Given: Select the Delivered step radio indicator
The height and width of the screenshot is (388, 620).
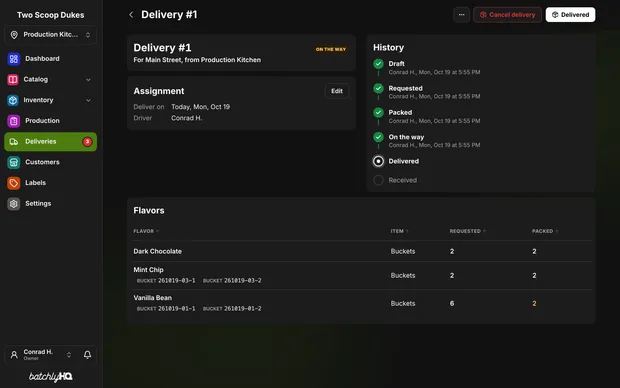Looking at the screenshot, I should pos(378,161).
